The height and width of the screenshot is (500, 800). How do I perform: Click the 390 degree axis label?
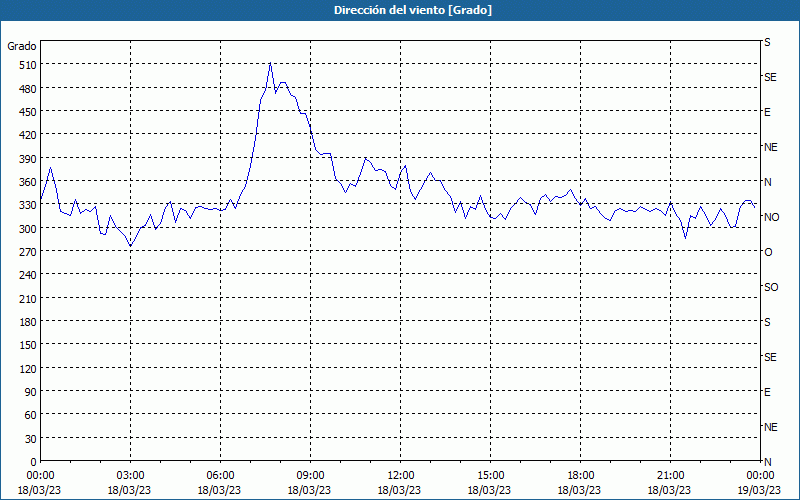pyautogui.click(x=28, y=159)
